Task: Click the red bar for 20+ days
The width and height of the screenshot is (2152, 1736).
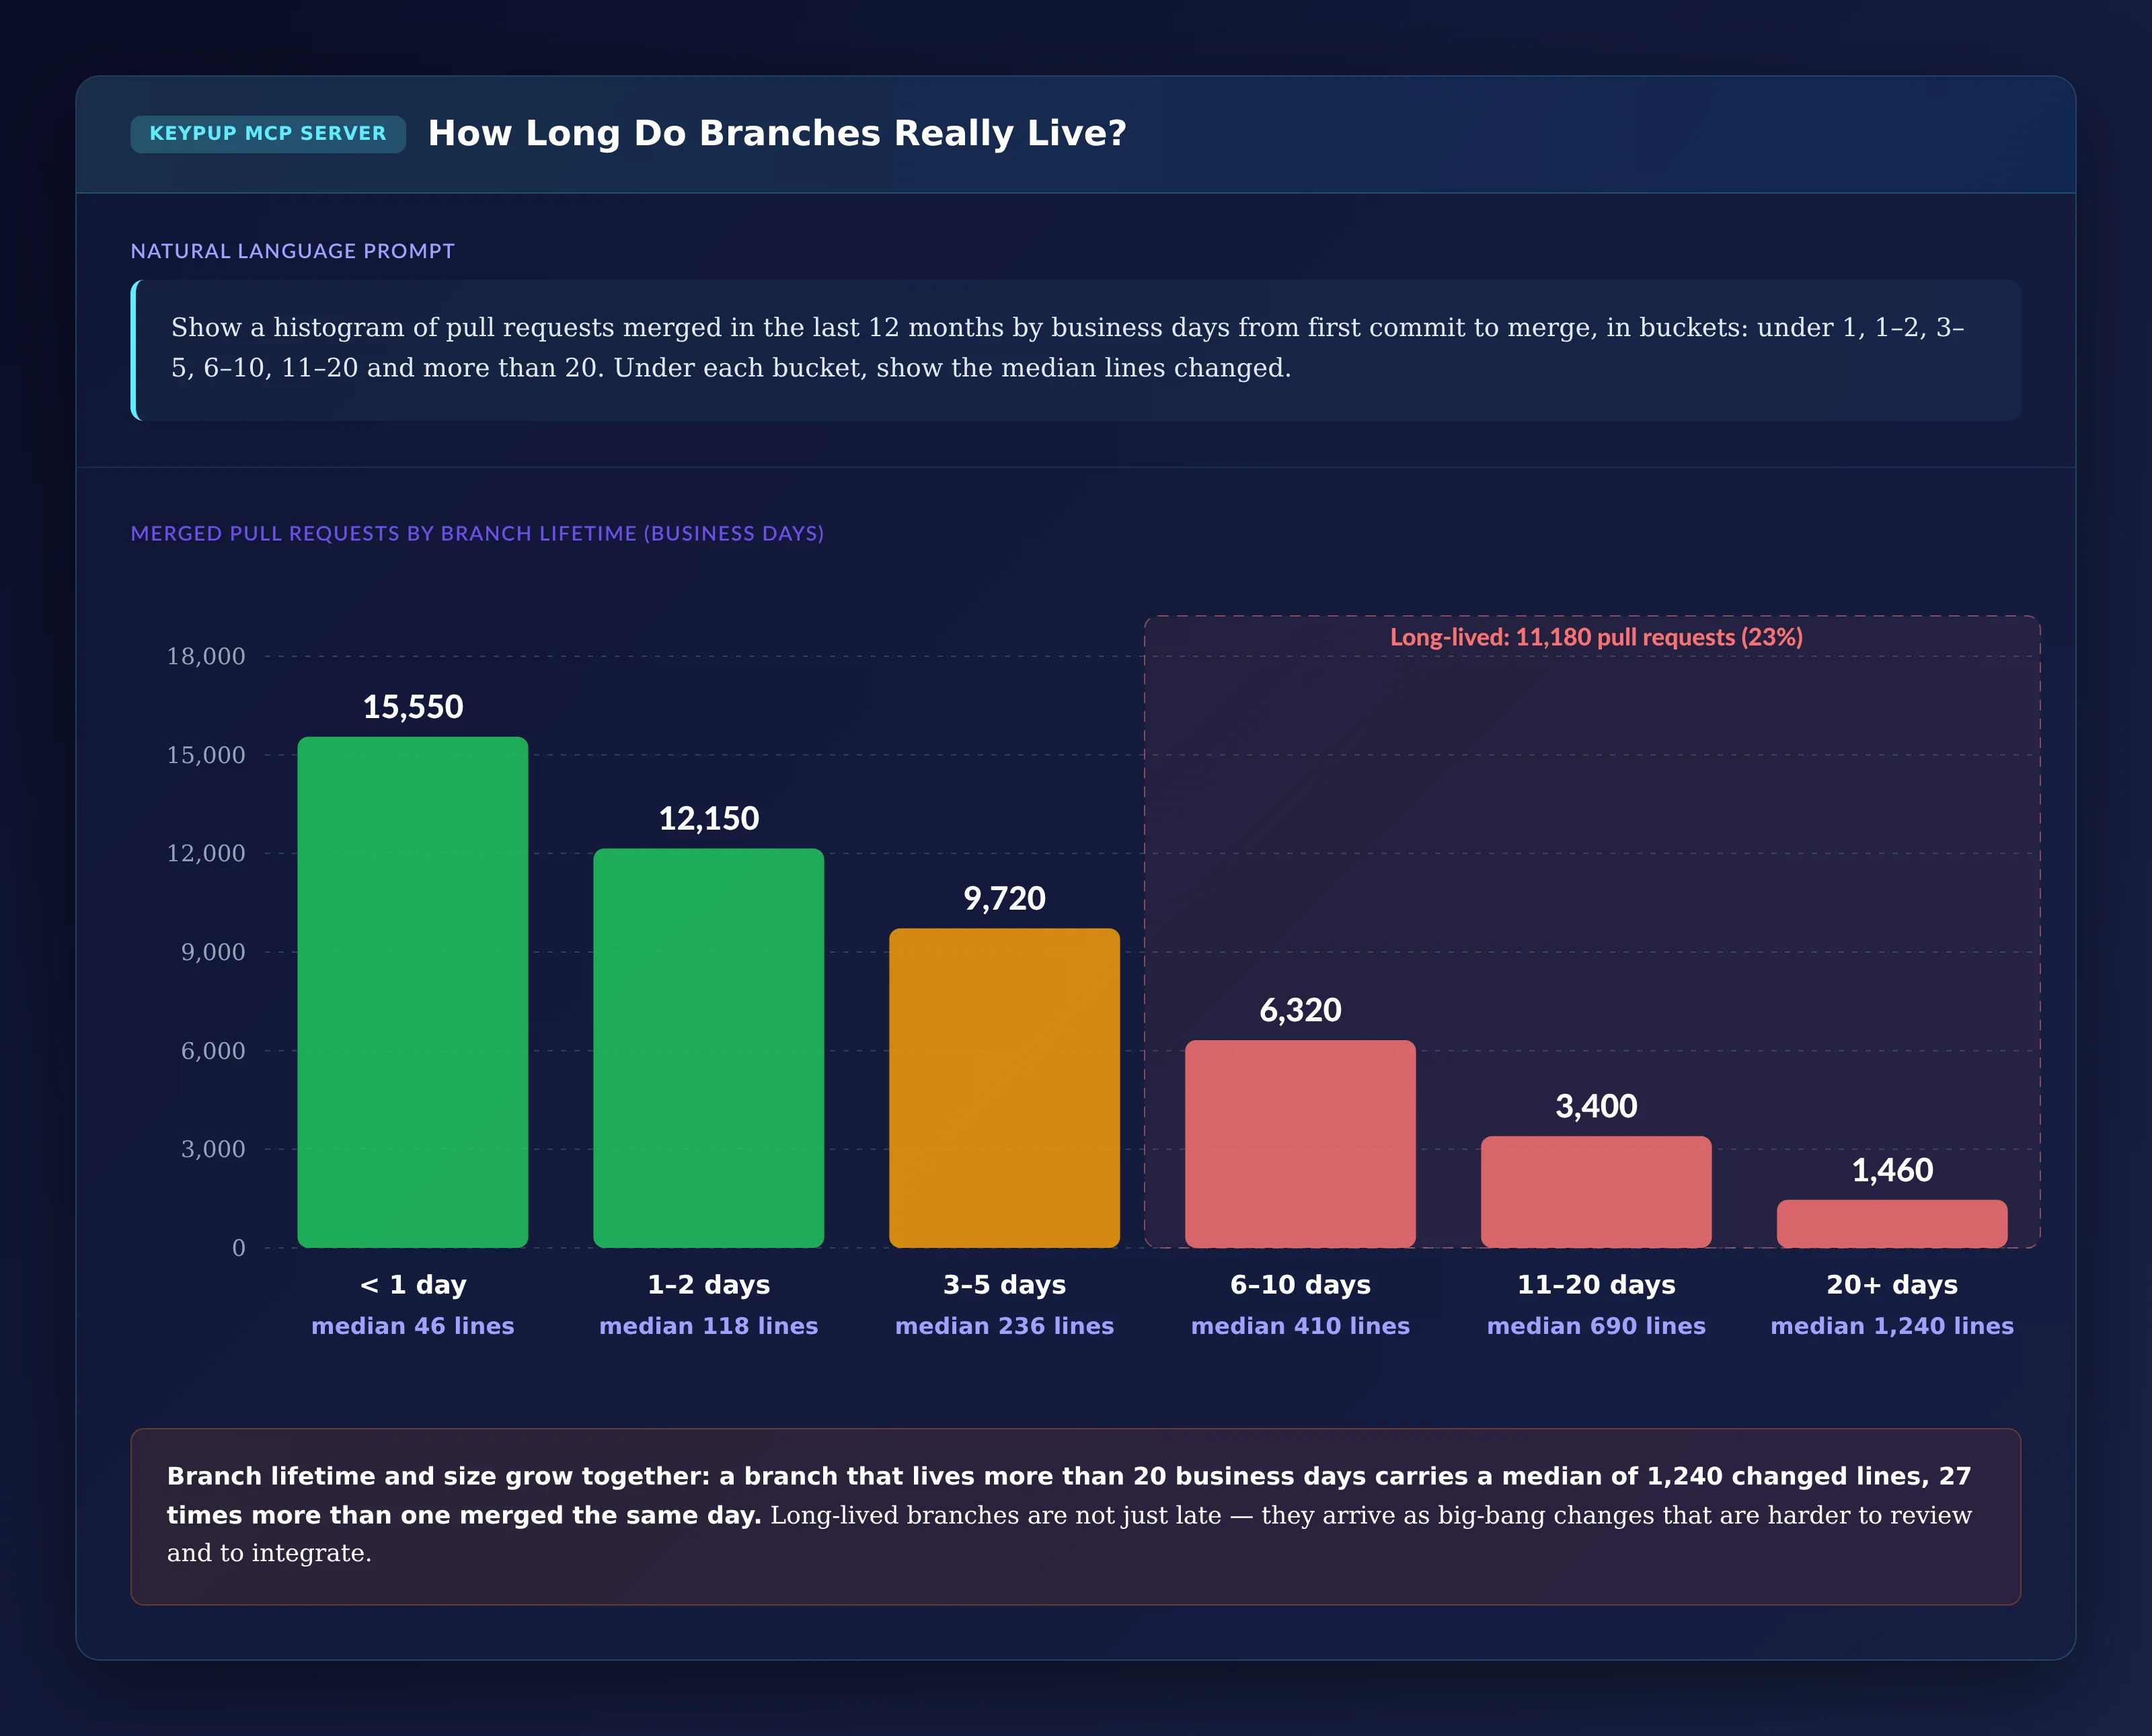Action: click(x=1893, y=1224)
